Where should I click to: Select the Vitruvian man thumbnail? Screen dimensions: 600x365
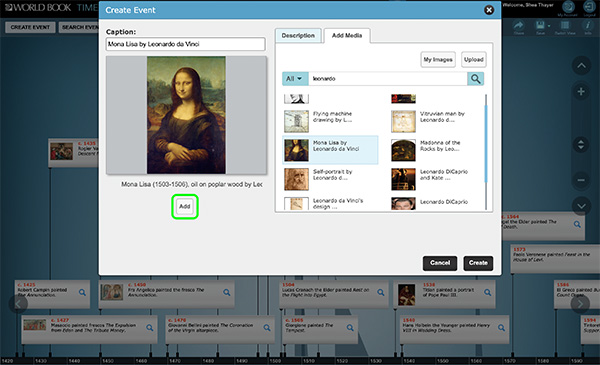pyautogui.click(x=403, y=121)
